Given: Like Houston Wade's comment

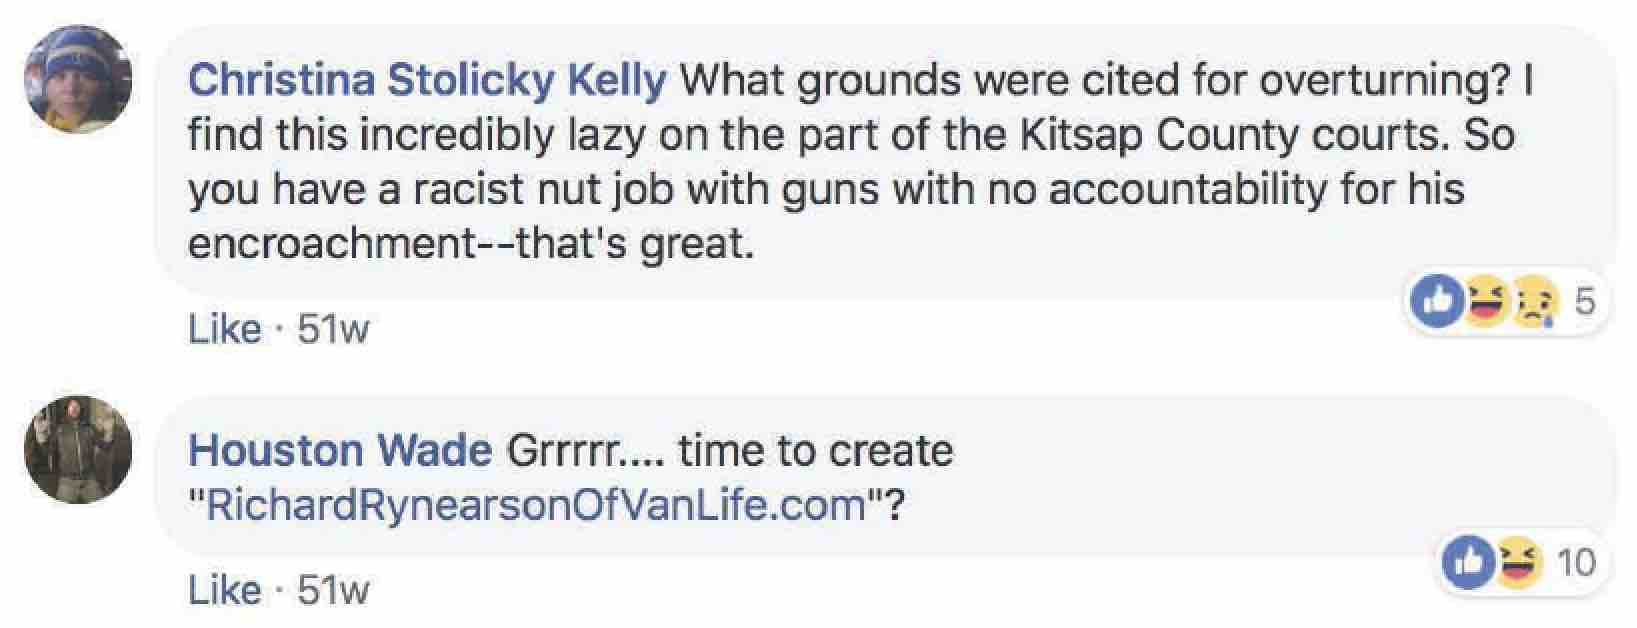Looking at the screenshot, I should pyautogui.click(x=224, y=590).
